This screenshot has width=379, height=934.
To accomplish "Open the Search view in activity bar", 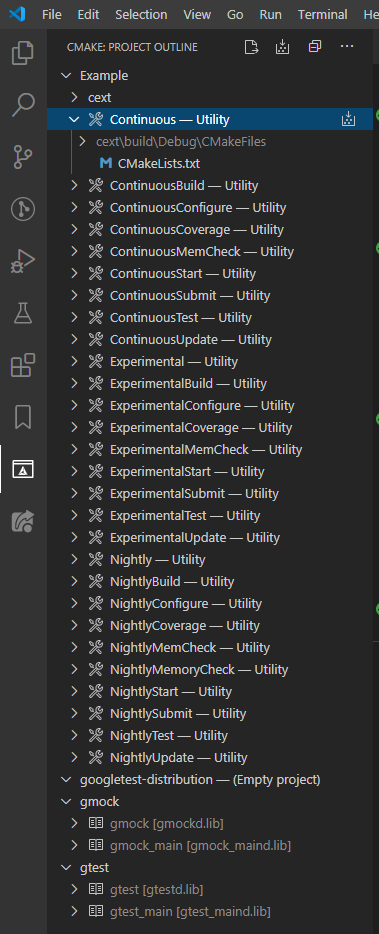I will (23, 105).
